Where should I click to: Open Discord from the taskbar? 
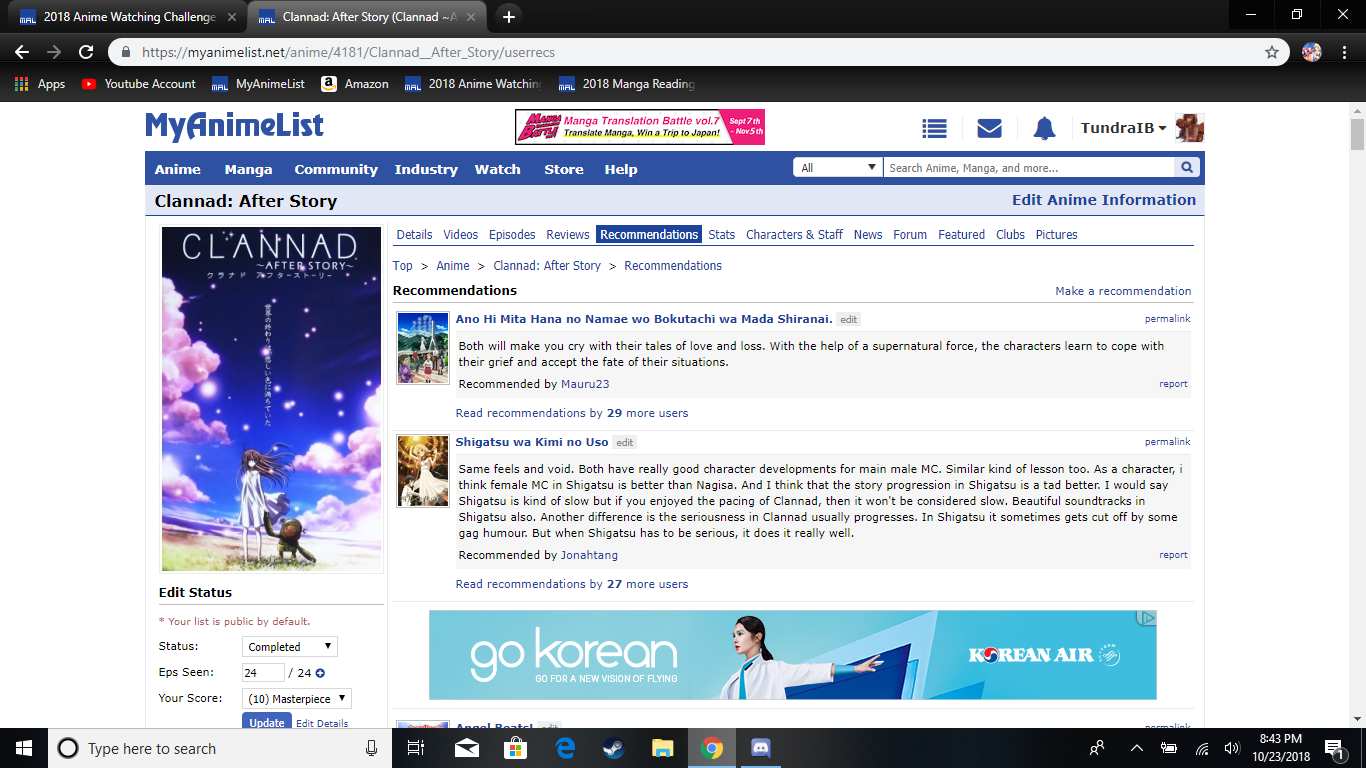pyautogui.click(x=760, y=748)
